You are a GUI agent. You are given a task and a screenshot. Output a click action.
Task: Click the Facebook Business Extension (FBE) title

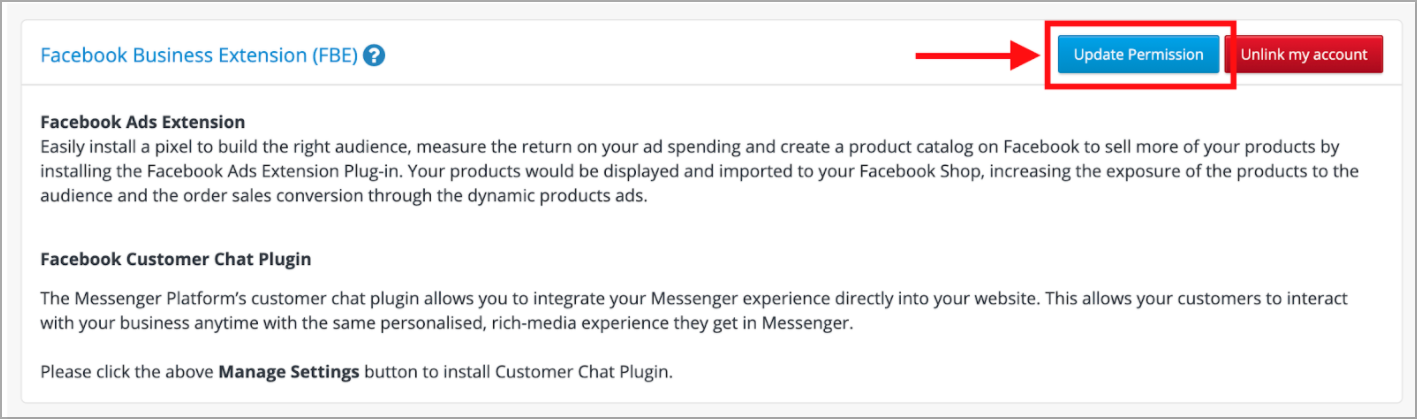(199, 55)
